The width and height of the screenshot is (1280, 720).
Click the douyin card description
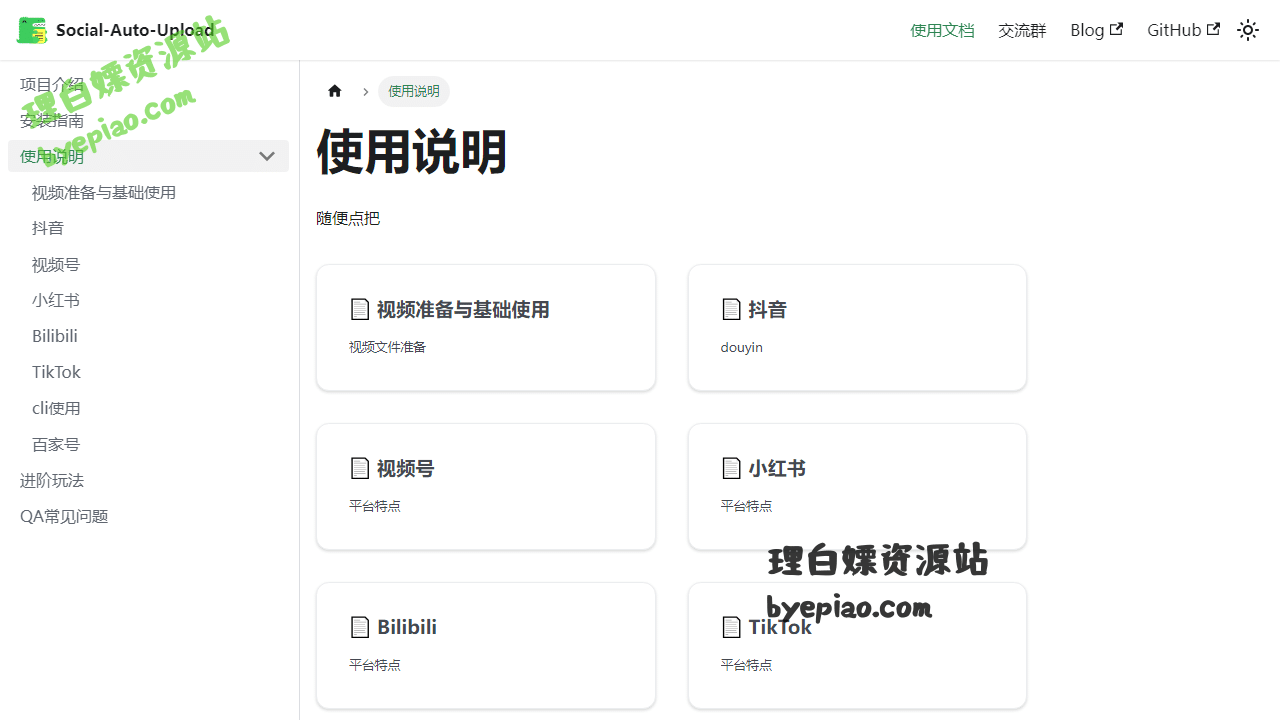coord(742,347)
